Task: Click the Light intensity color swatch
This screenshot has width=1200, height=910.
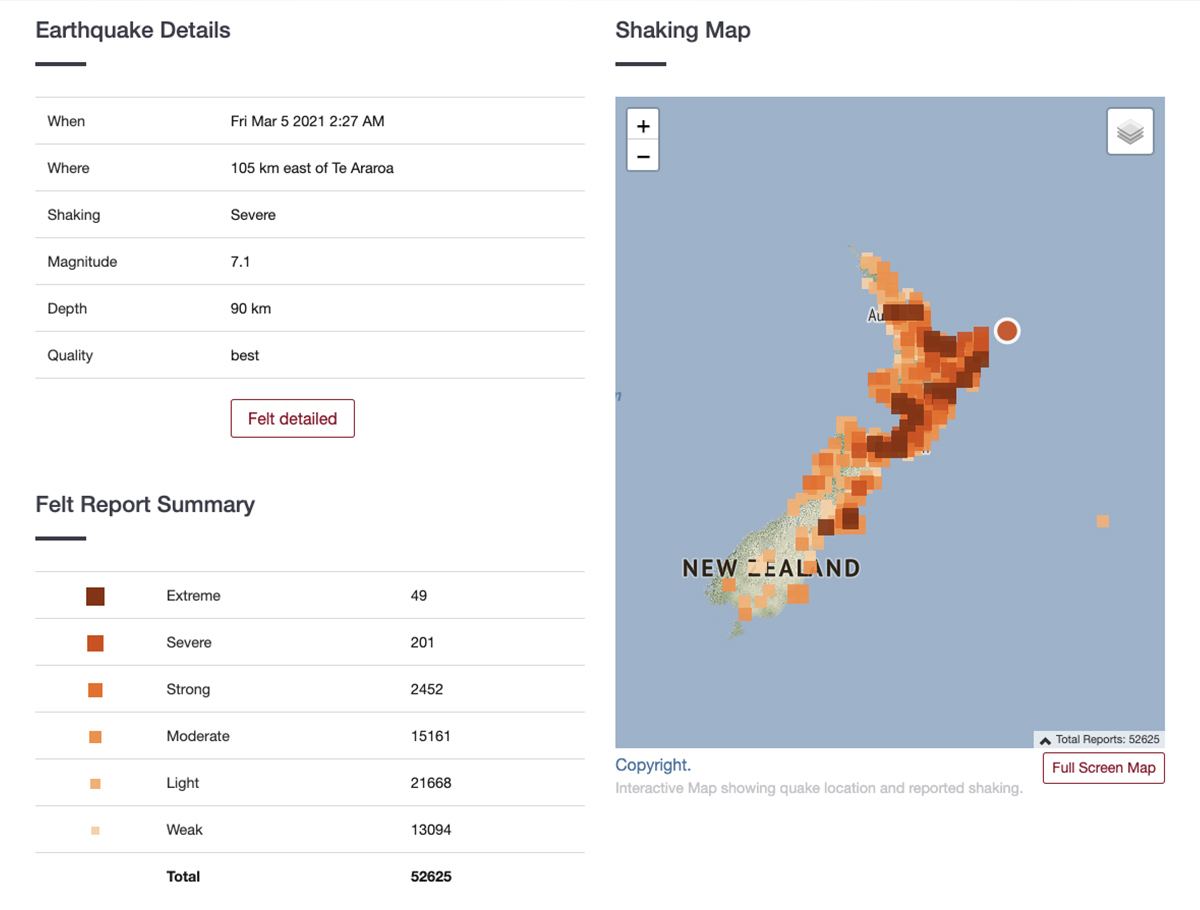Action: [x=95, y=784]
